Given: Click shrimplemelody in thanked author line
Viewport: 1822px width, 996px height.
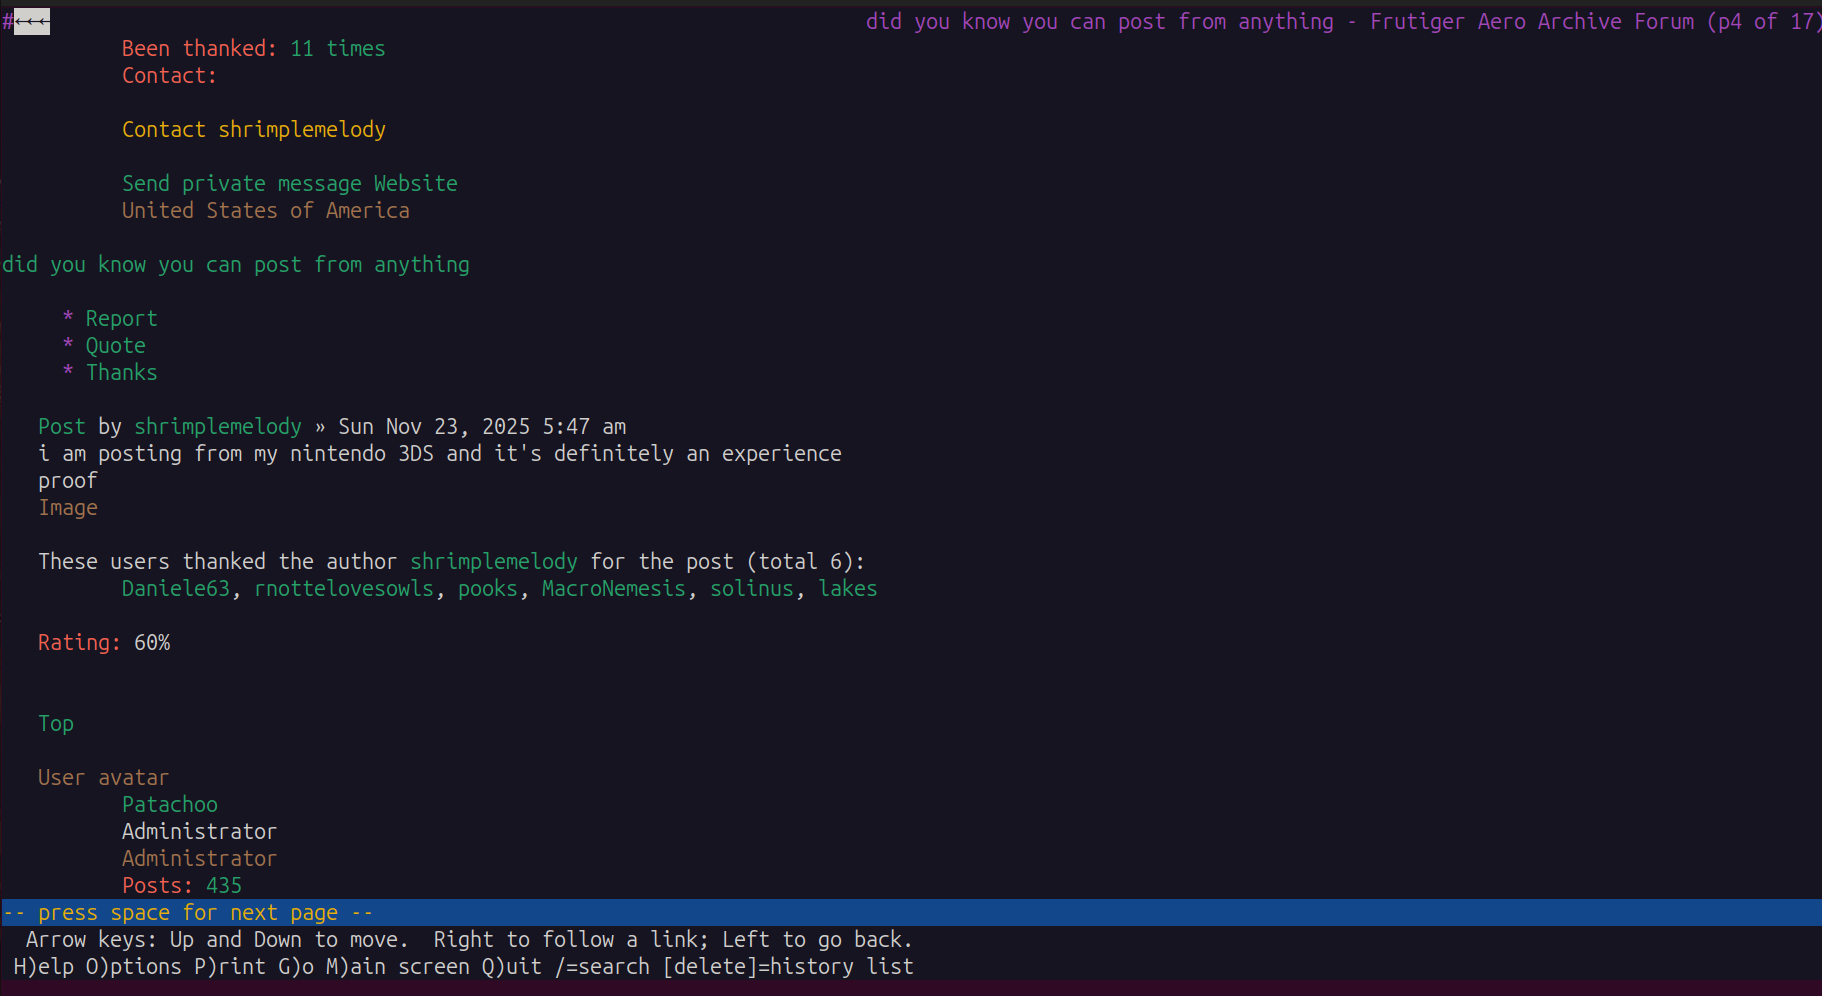Looking at the screenshot, I should tap(493, 562).
